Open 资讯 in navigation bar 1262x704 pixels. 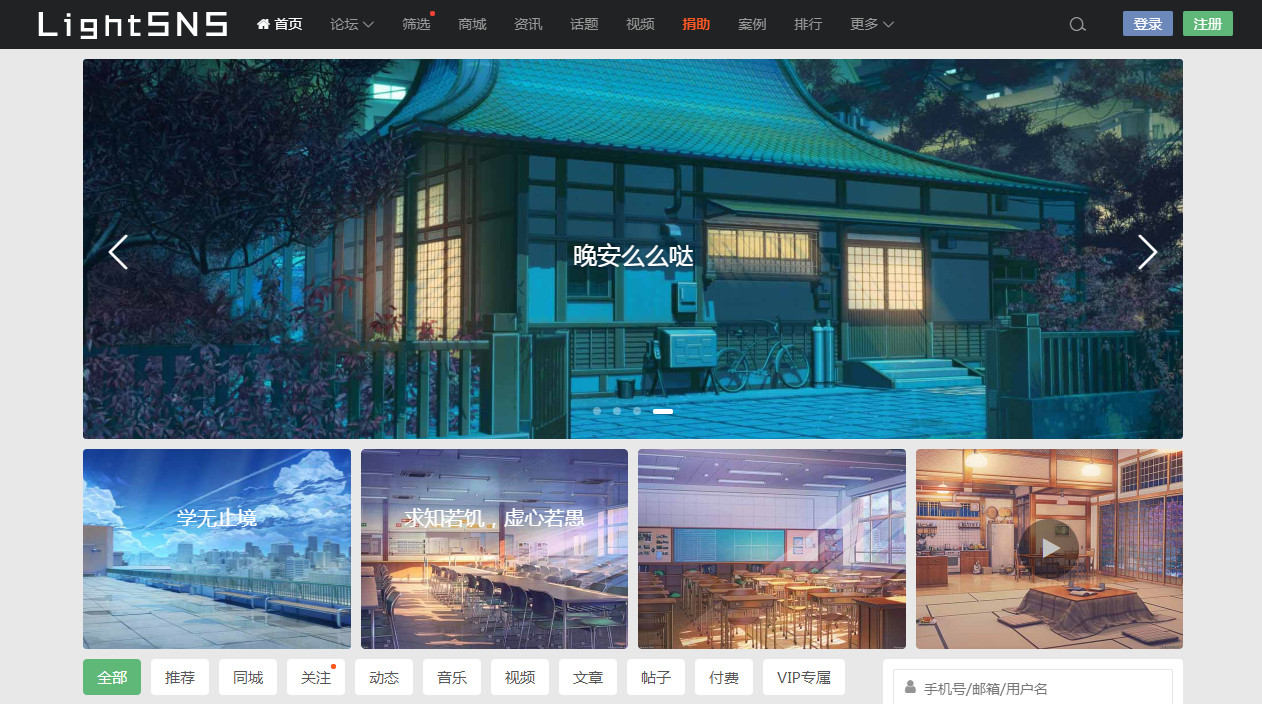[x=528, y=24]
